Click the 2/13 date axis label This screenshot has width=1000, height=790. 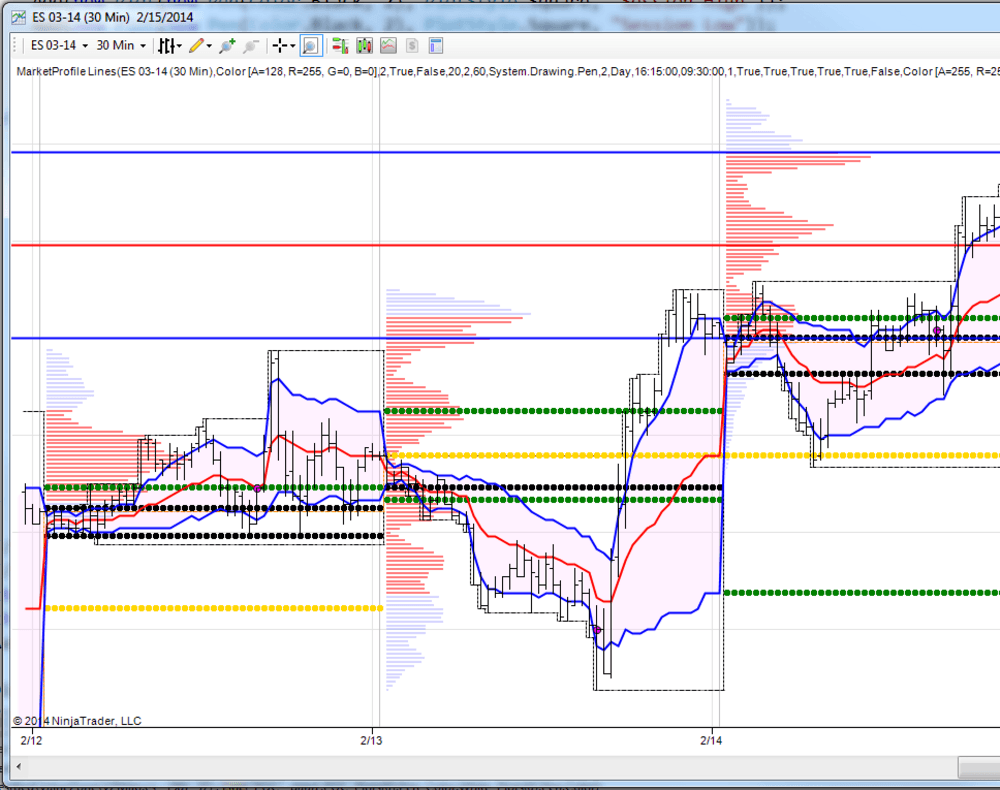pyautogui.click(x=371, y=740)
